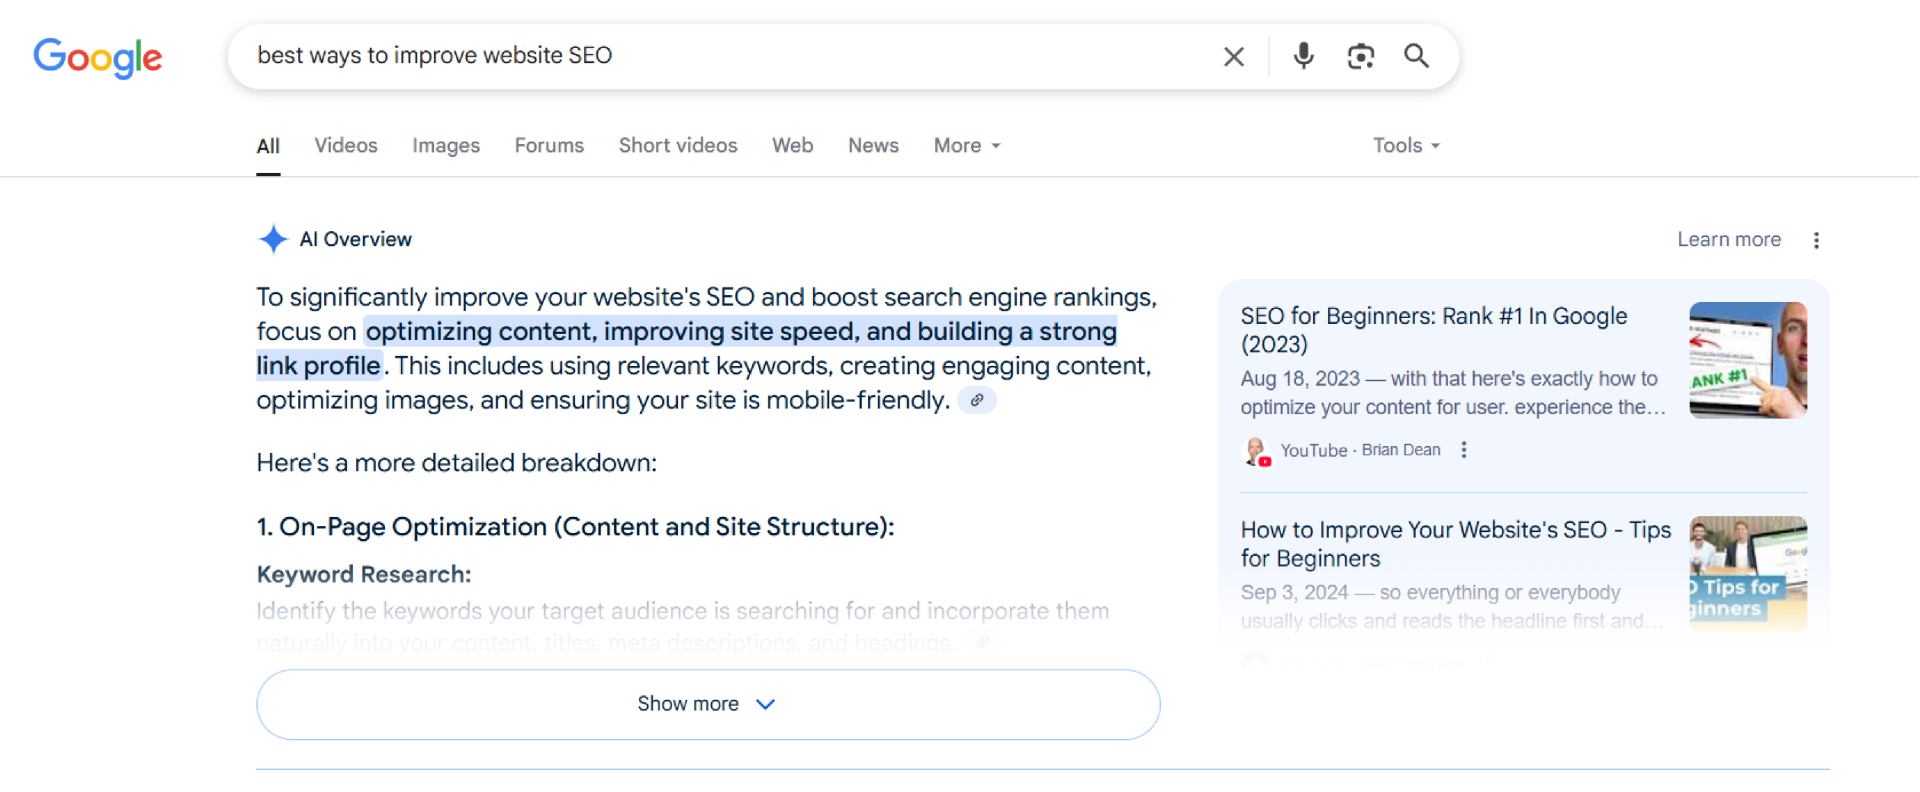Switch to the Web tab
Image resolution: width=1920 pixels, height=792 pixels.
[792, 146]
